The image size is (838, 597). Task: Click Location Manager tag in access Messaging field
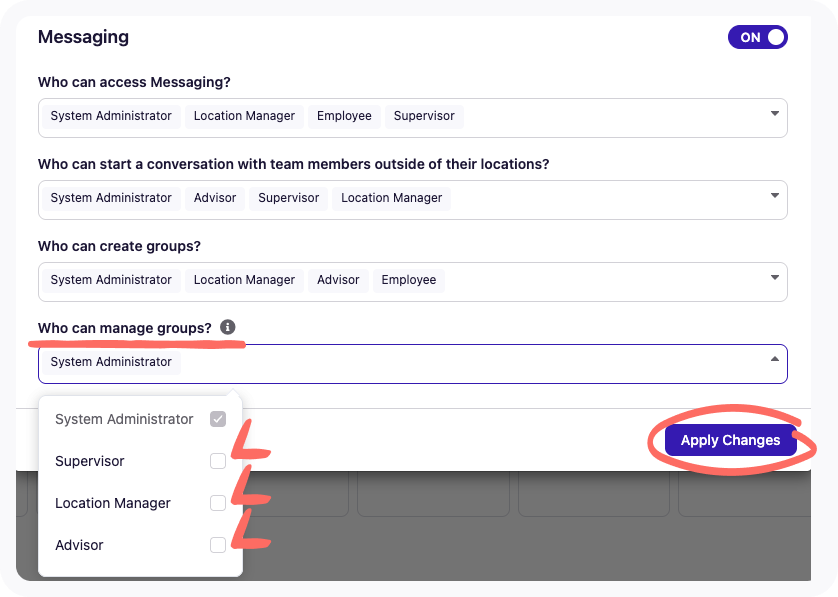click(x=244, y=116)
